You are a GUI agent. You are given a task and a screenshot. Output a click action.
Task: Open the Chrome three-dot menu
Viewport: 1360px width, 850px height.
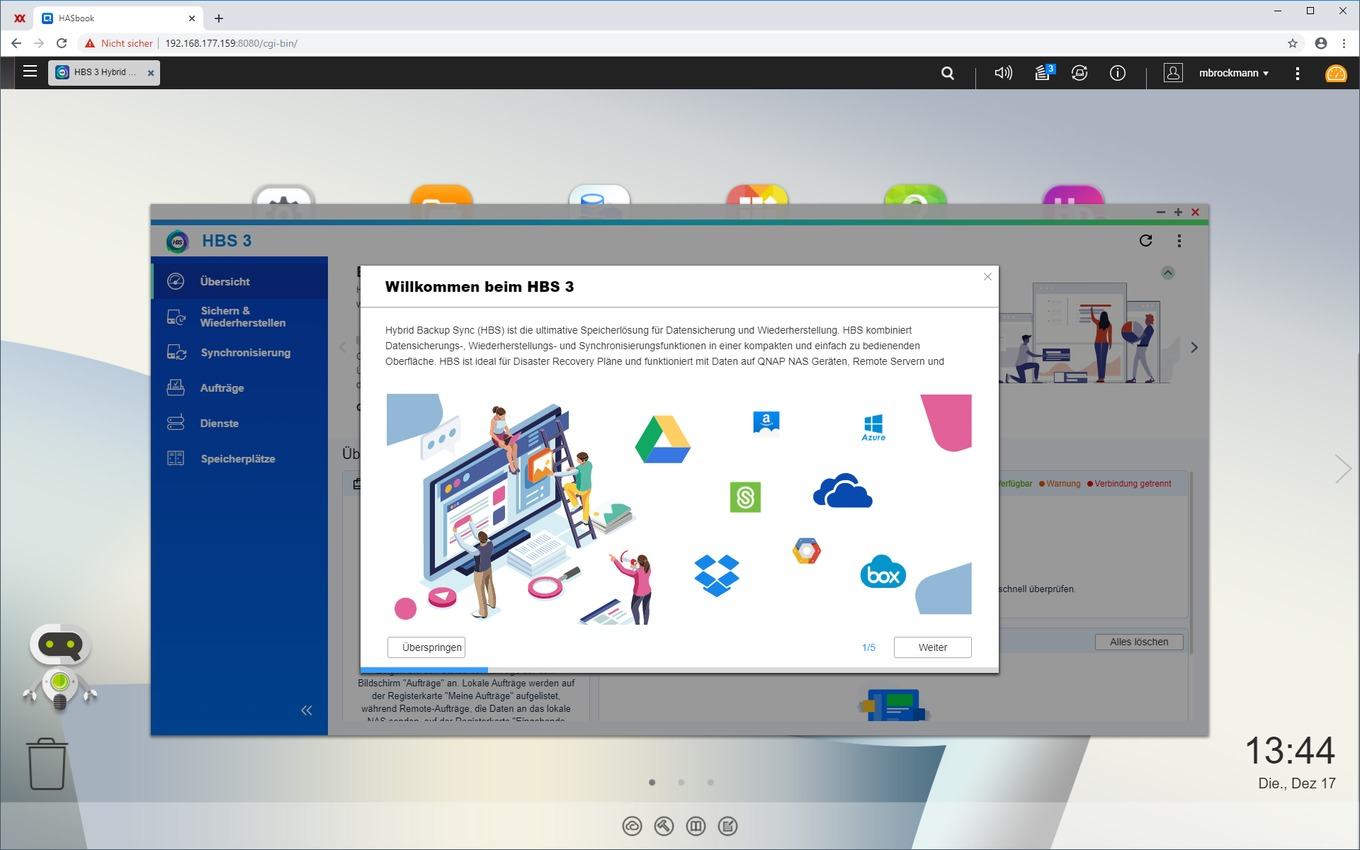1345,43
